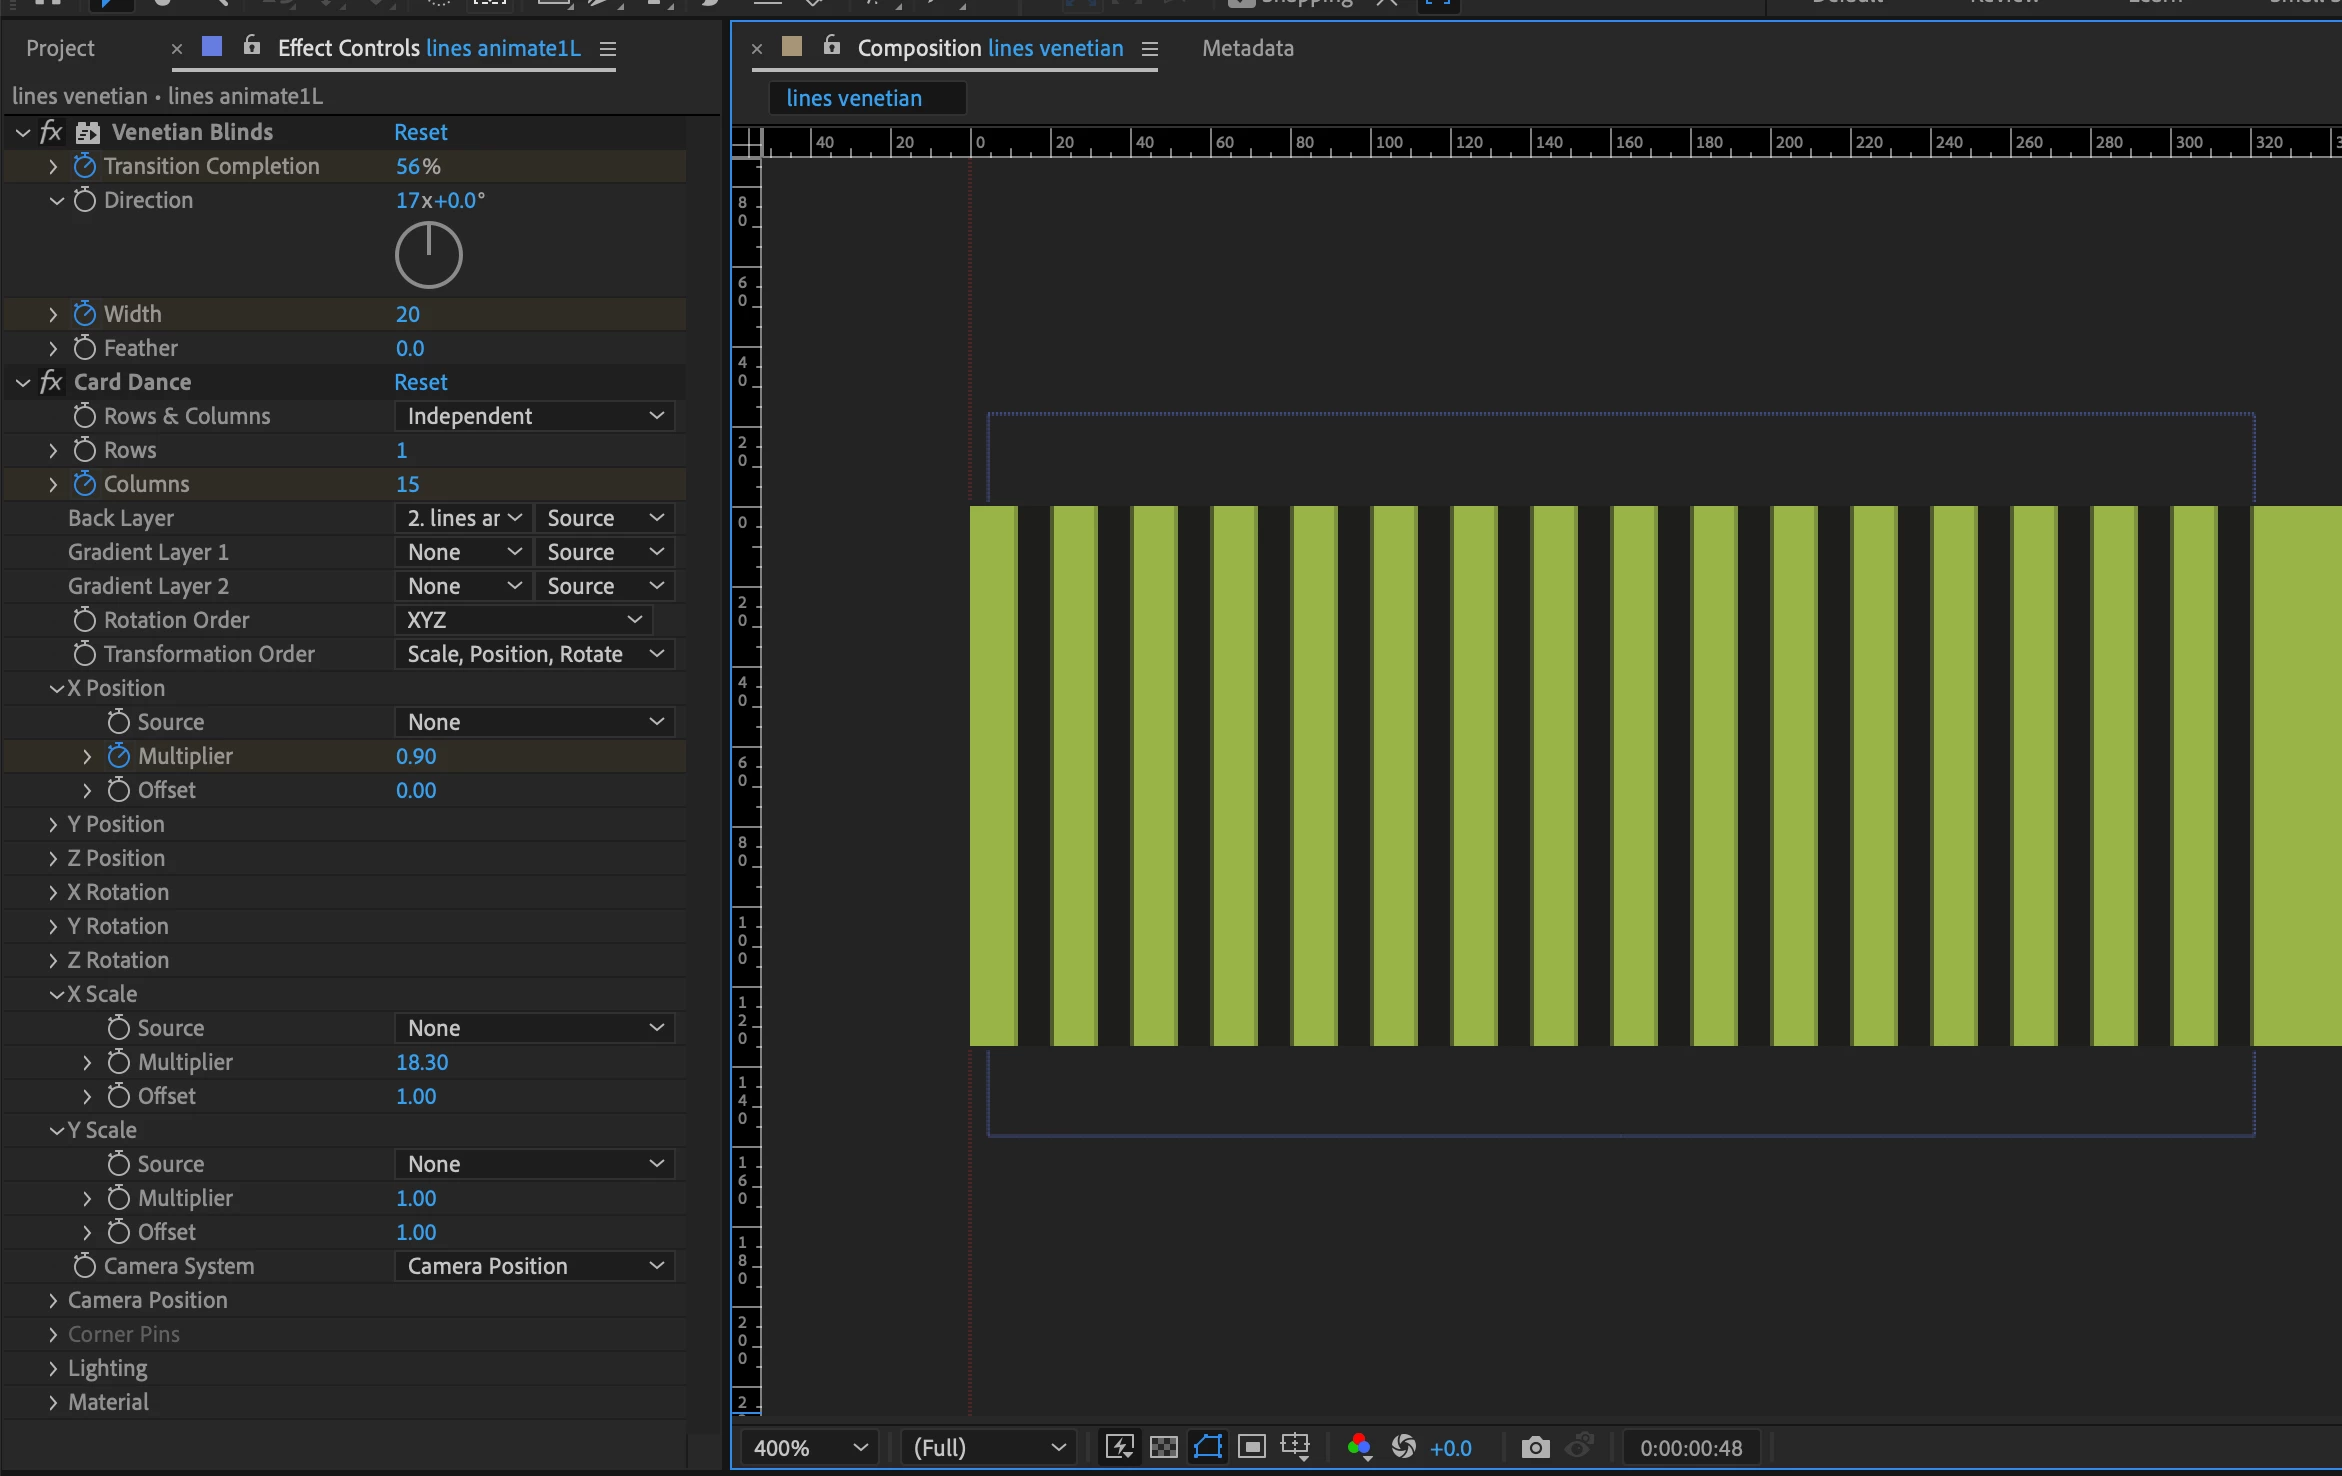2342x1476 pixels.
Task: Click the reset exposure aperture icon
Action: [1404, 1447]
